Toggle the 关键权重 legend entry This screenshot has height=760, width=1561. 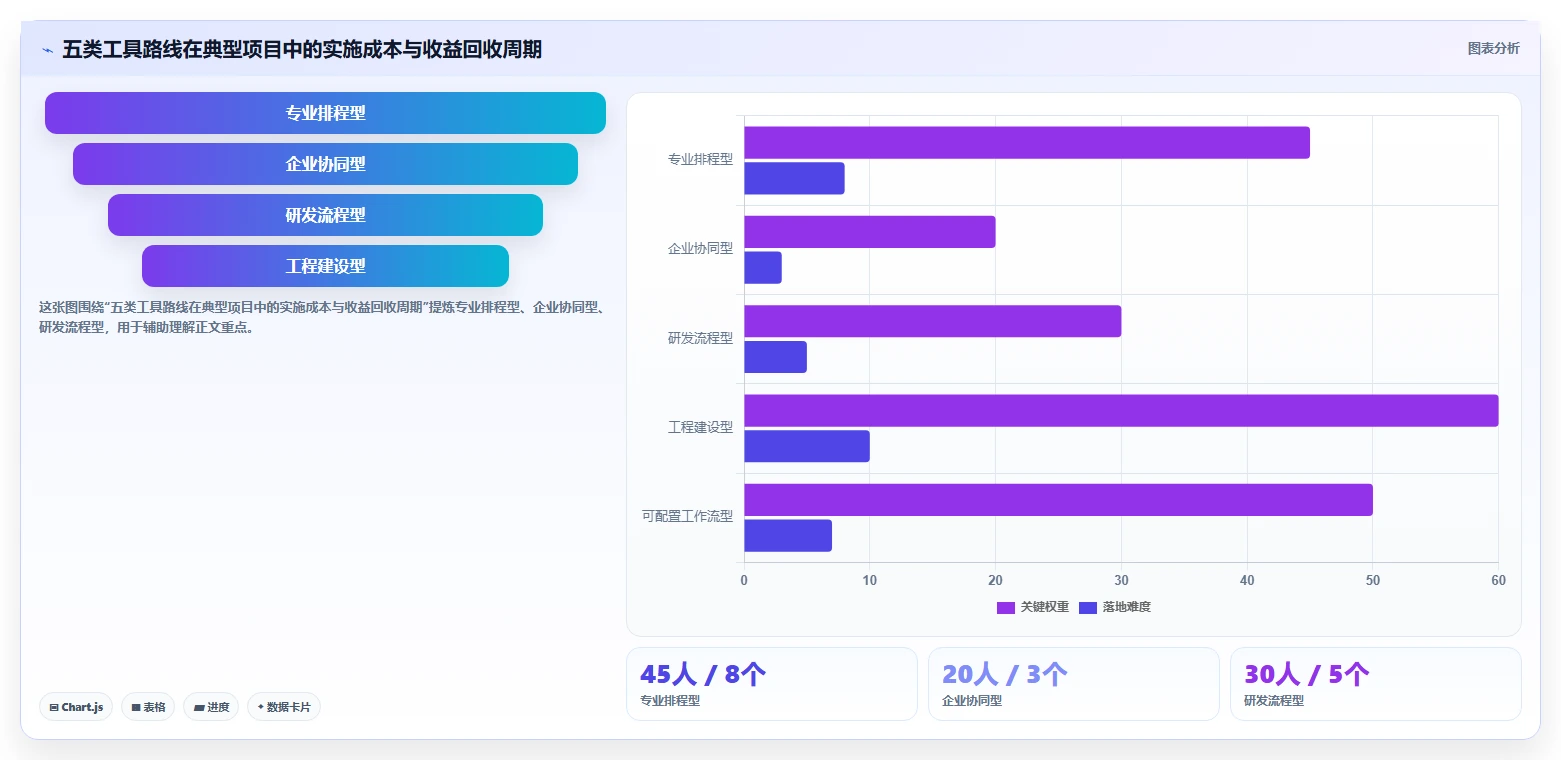click(1033, 607)
